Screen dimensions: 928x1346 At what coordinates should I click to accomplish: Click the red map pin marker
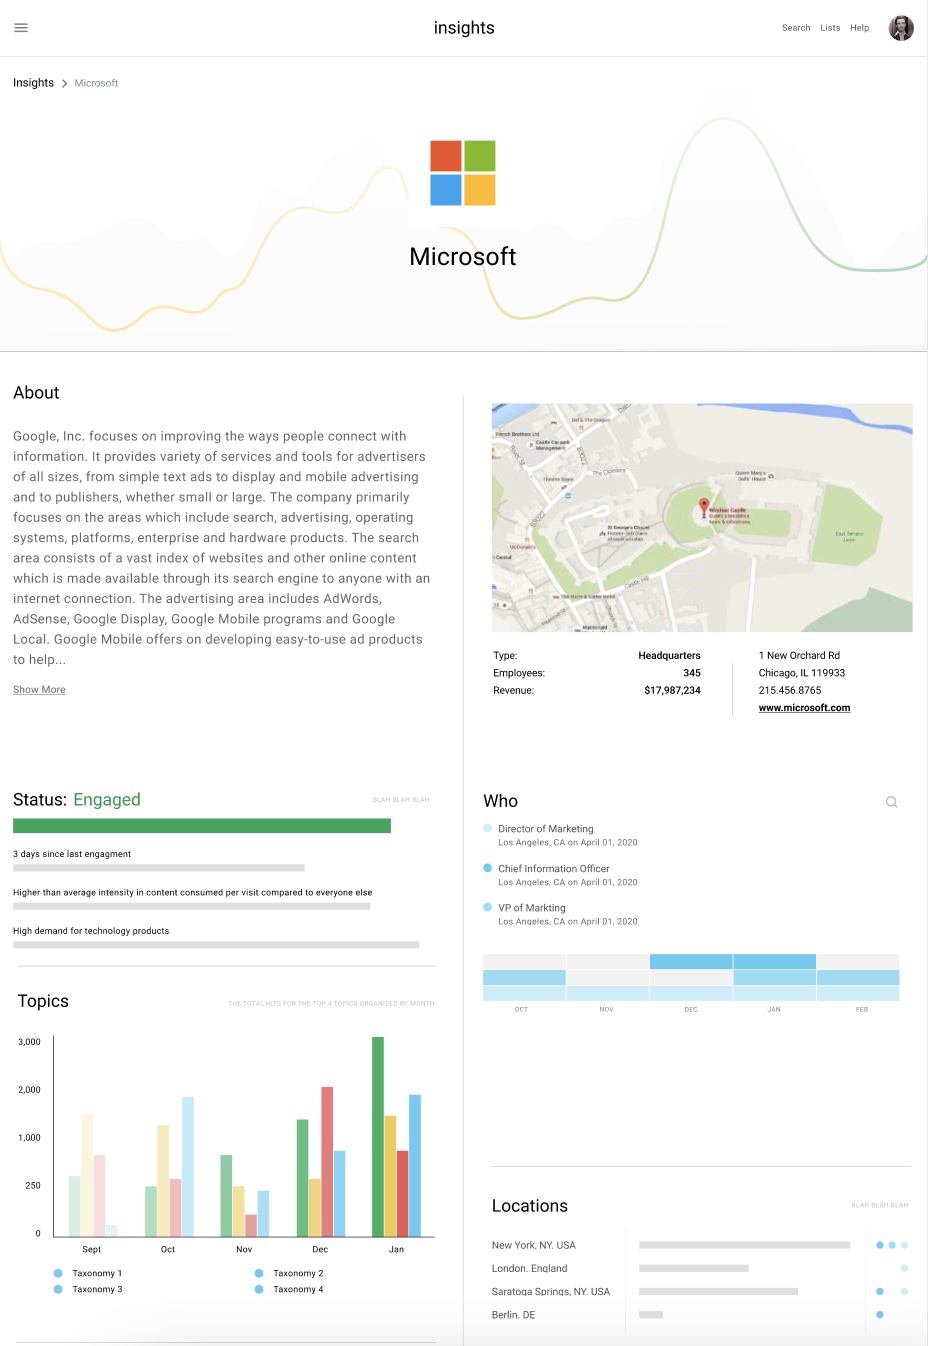(704, 506)
